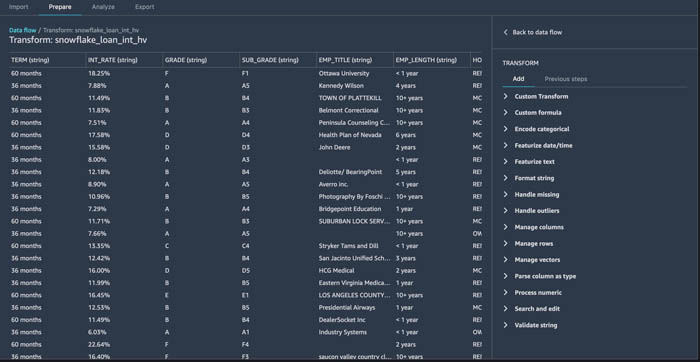Screen dimensions: 700x362
Task: Select the Deloitte/ BearingPoint cell
Action: [350, 172]
